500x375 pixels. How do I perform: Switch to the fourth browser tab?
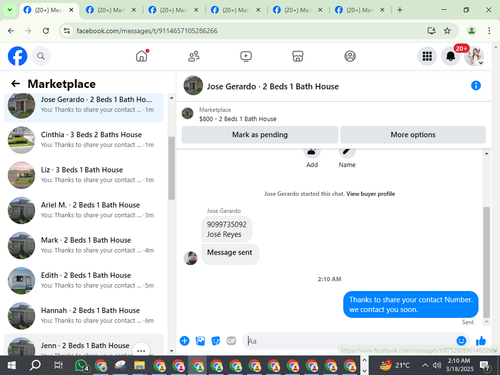(236, 10)
